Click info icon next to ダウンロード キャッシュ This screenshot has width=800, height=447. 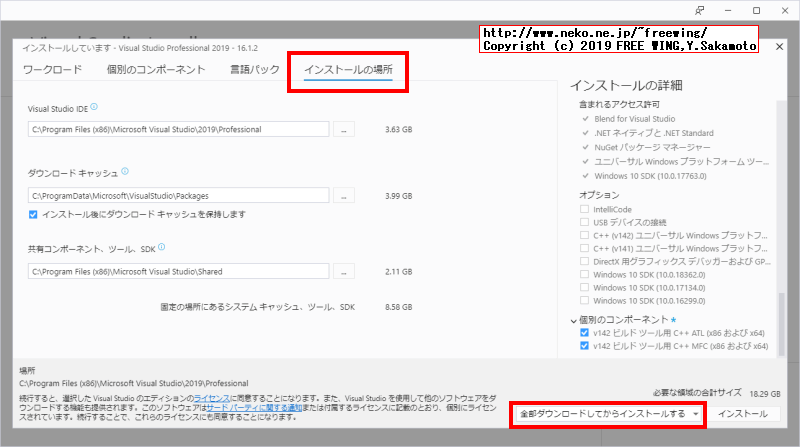[125, 172]
